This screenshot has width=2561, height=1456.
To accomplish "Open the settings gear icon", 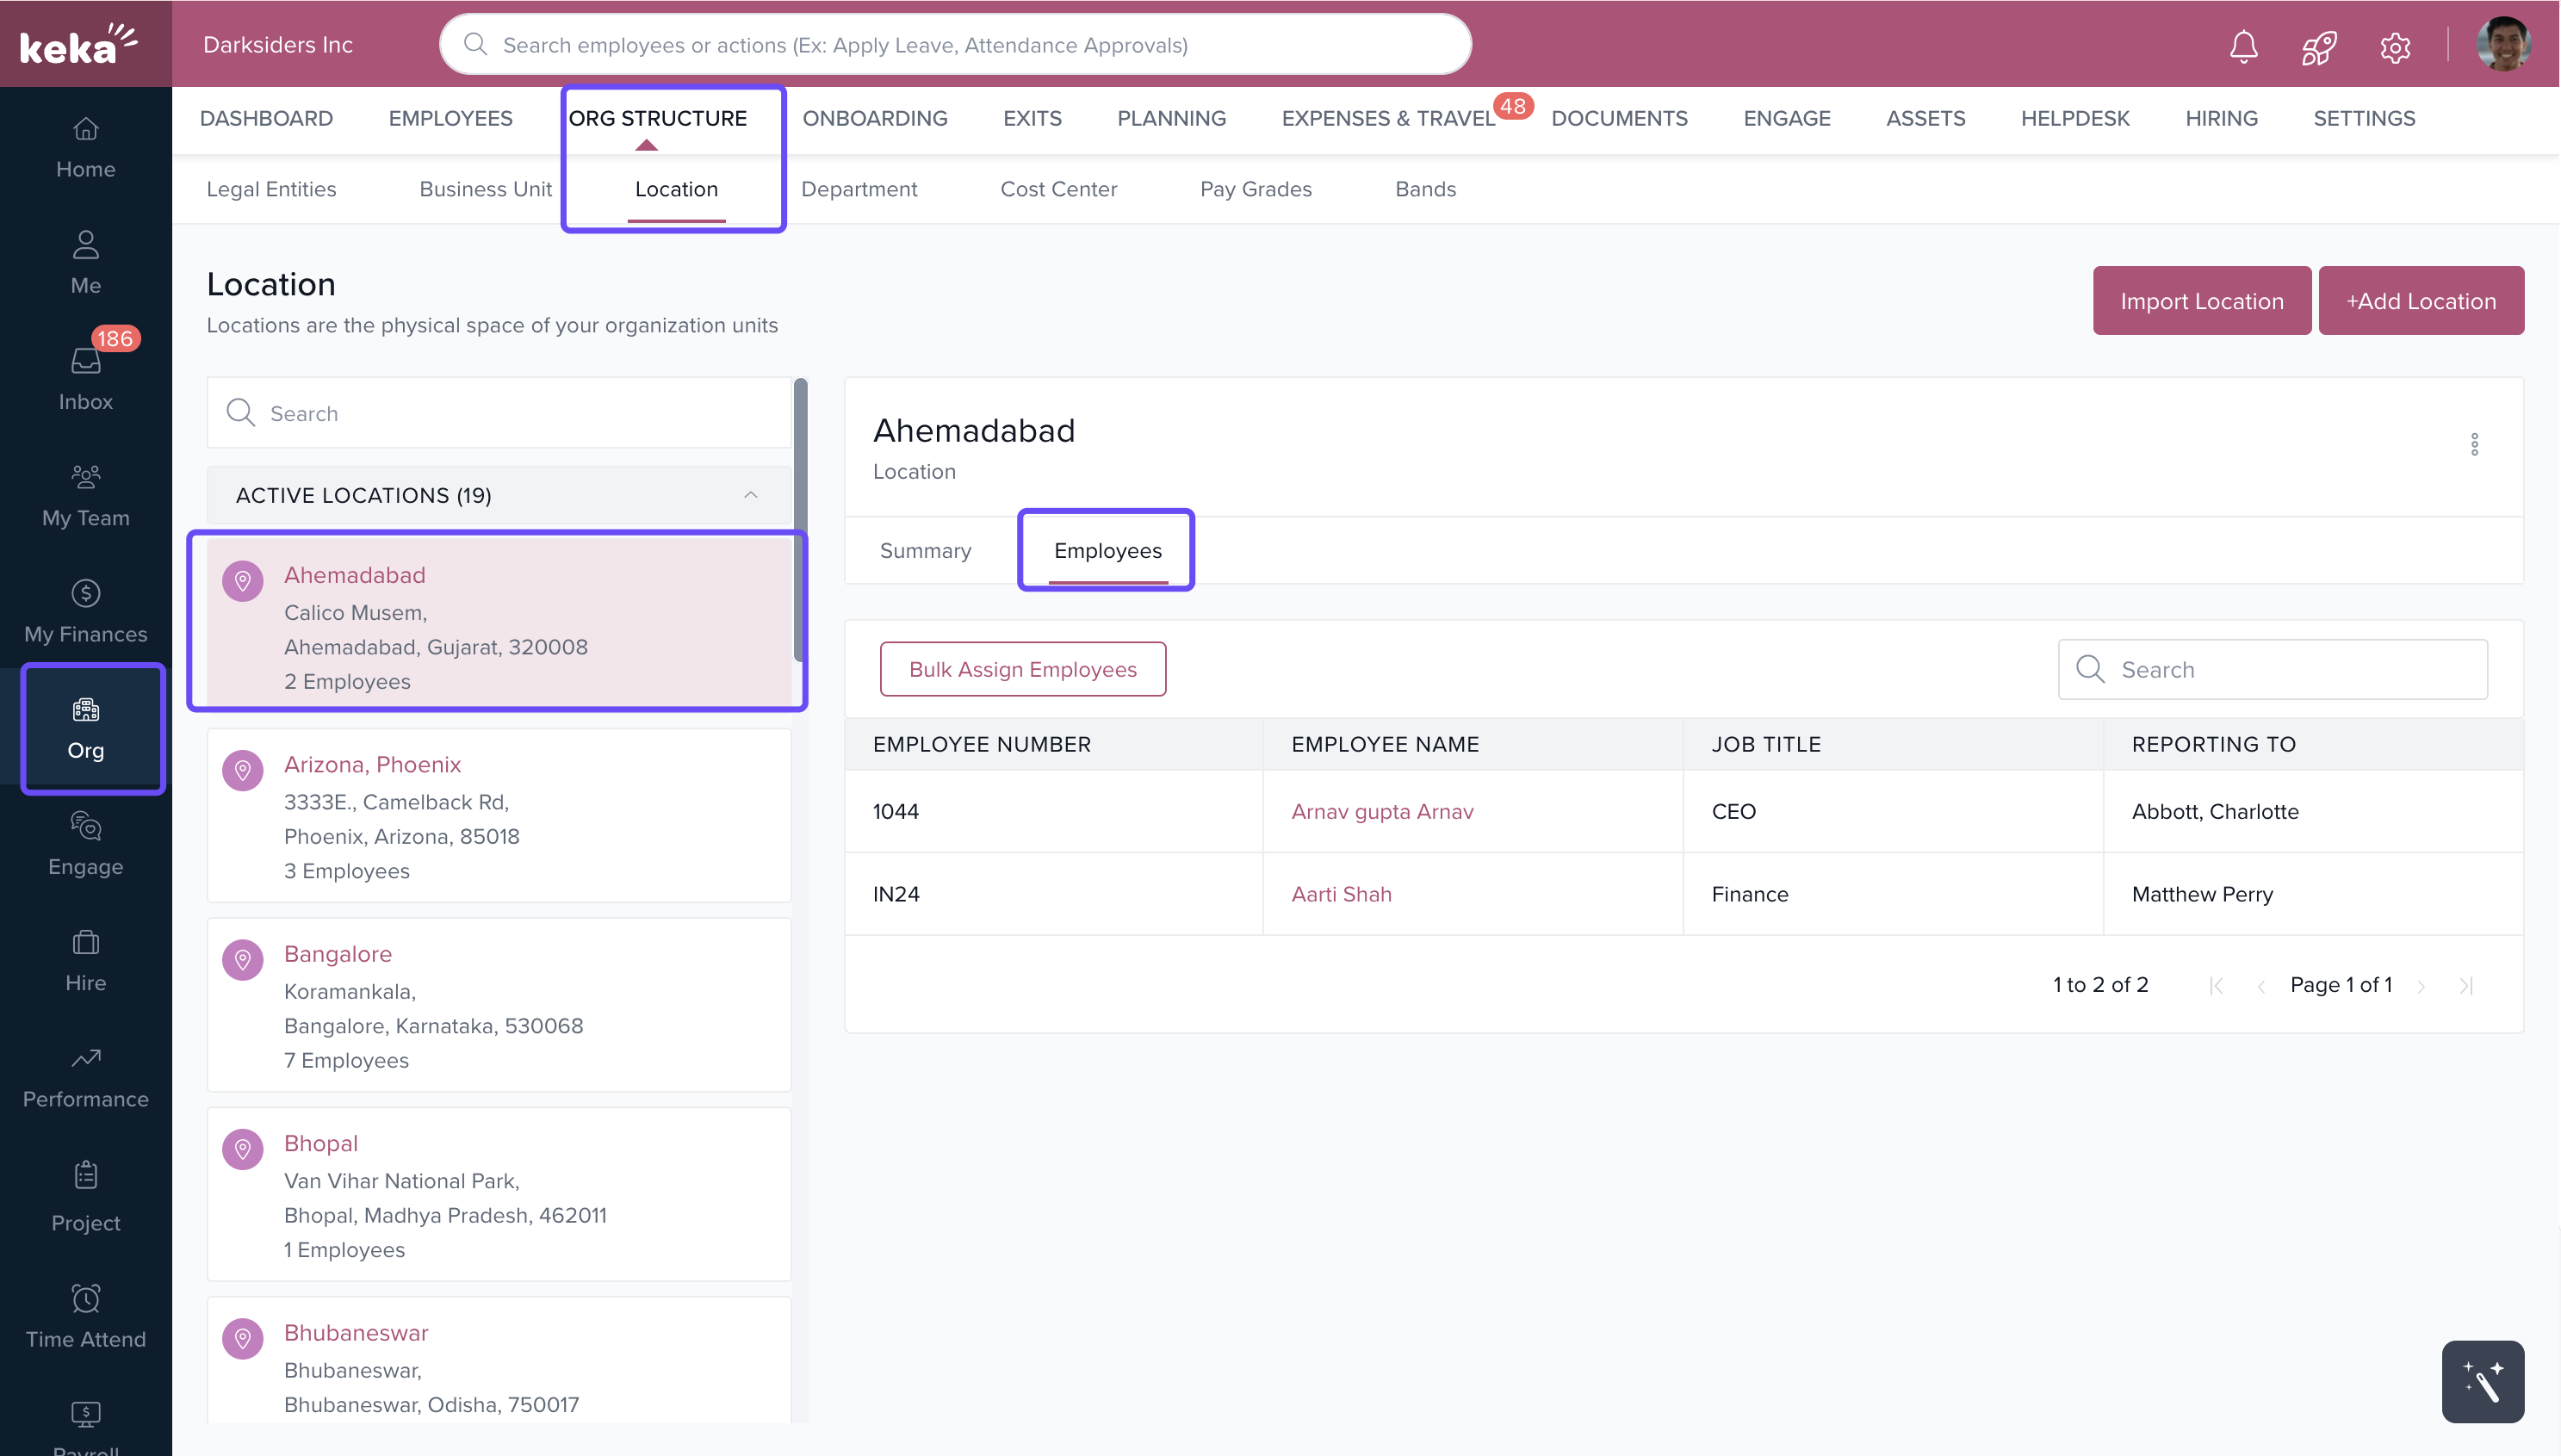I will [2394, 47].
